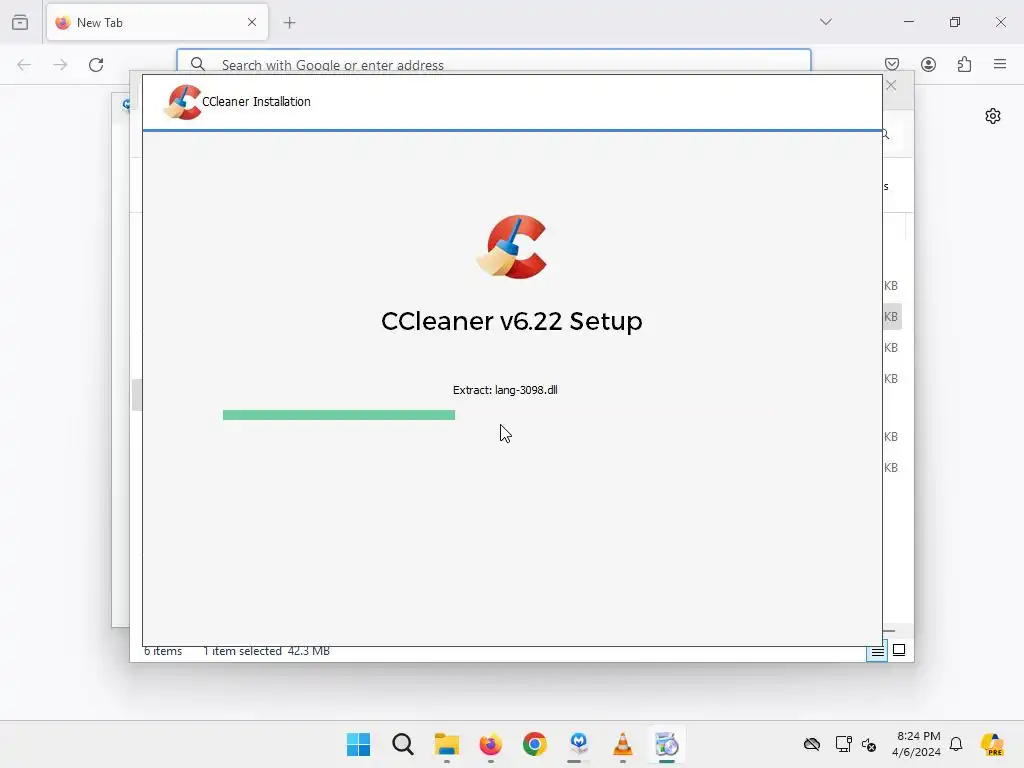Open File Explorer from taskbar

(x=447, y=744)
